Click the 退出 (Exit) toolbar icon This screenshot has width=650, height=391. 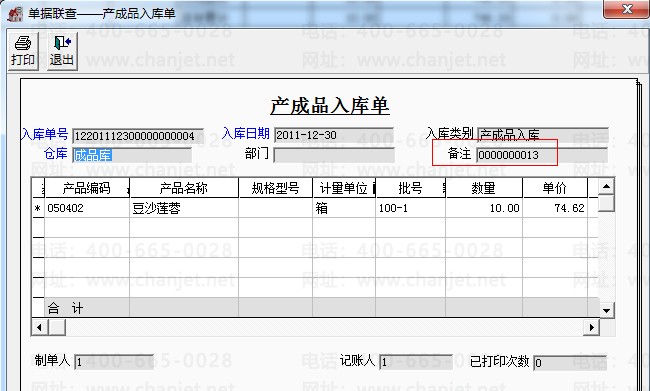pos(62,51)
